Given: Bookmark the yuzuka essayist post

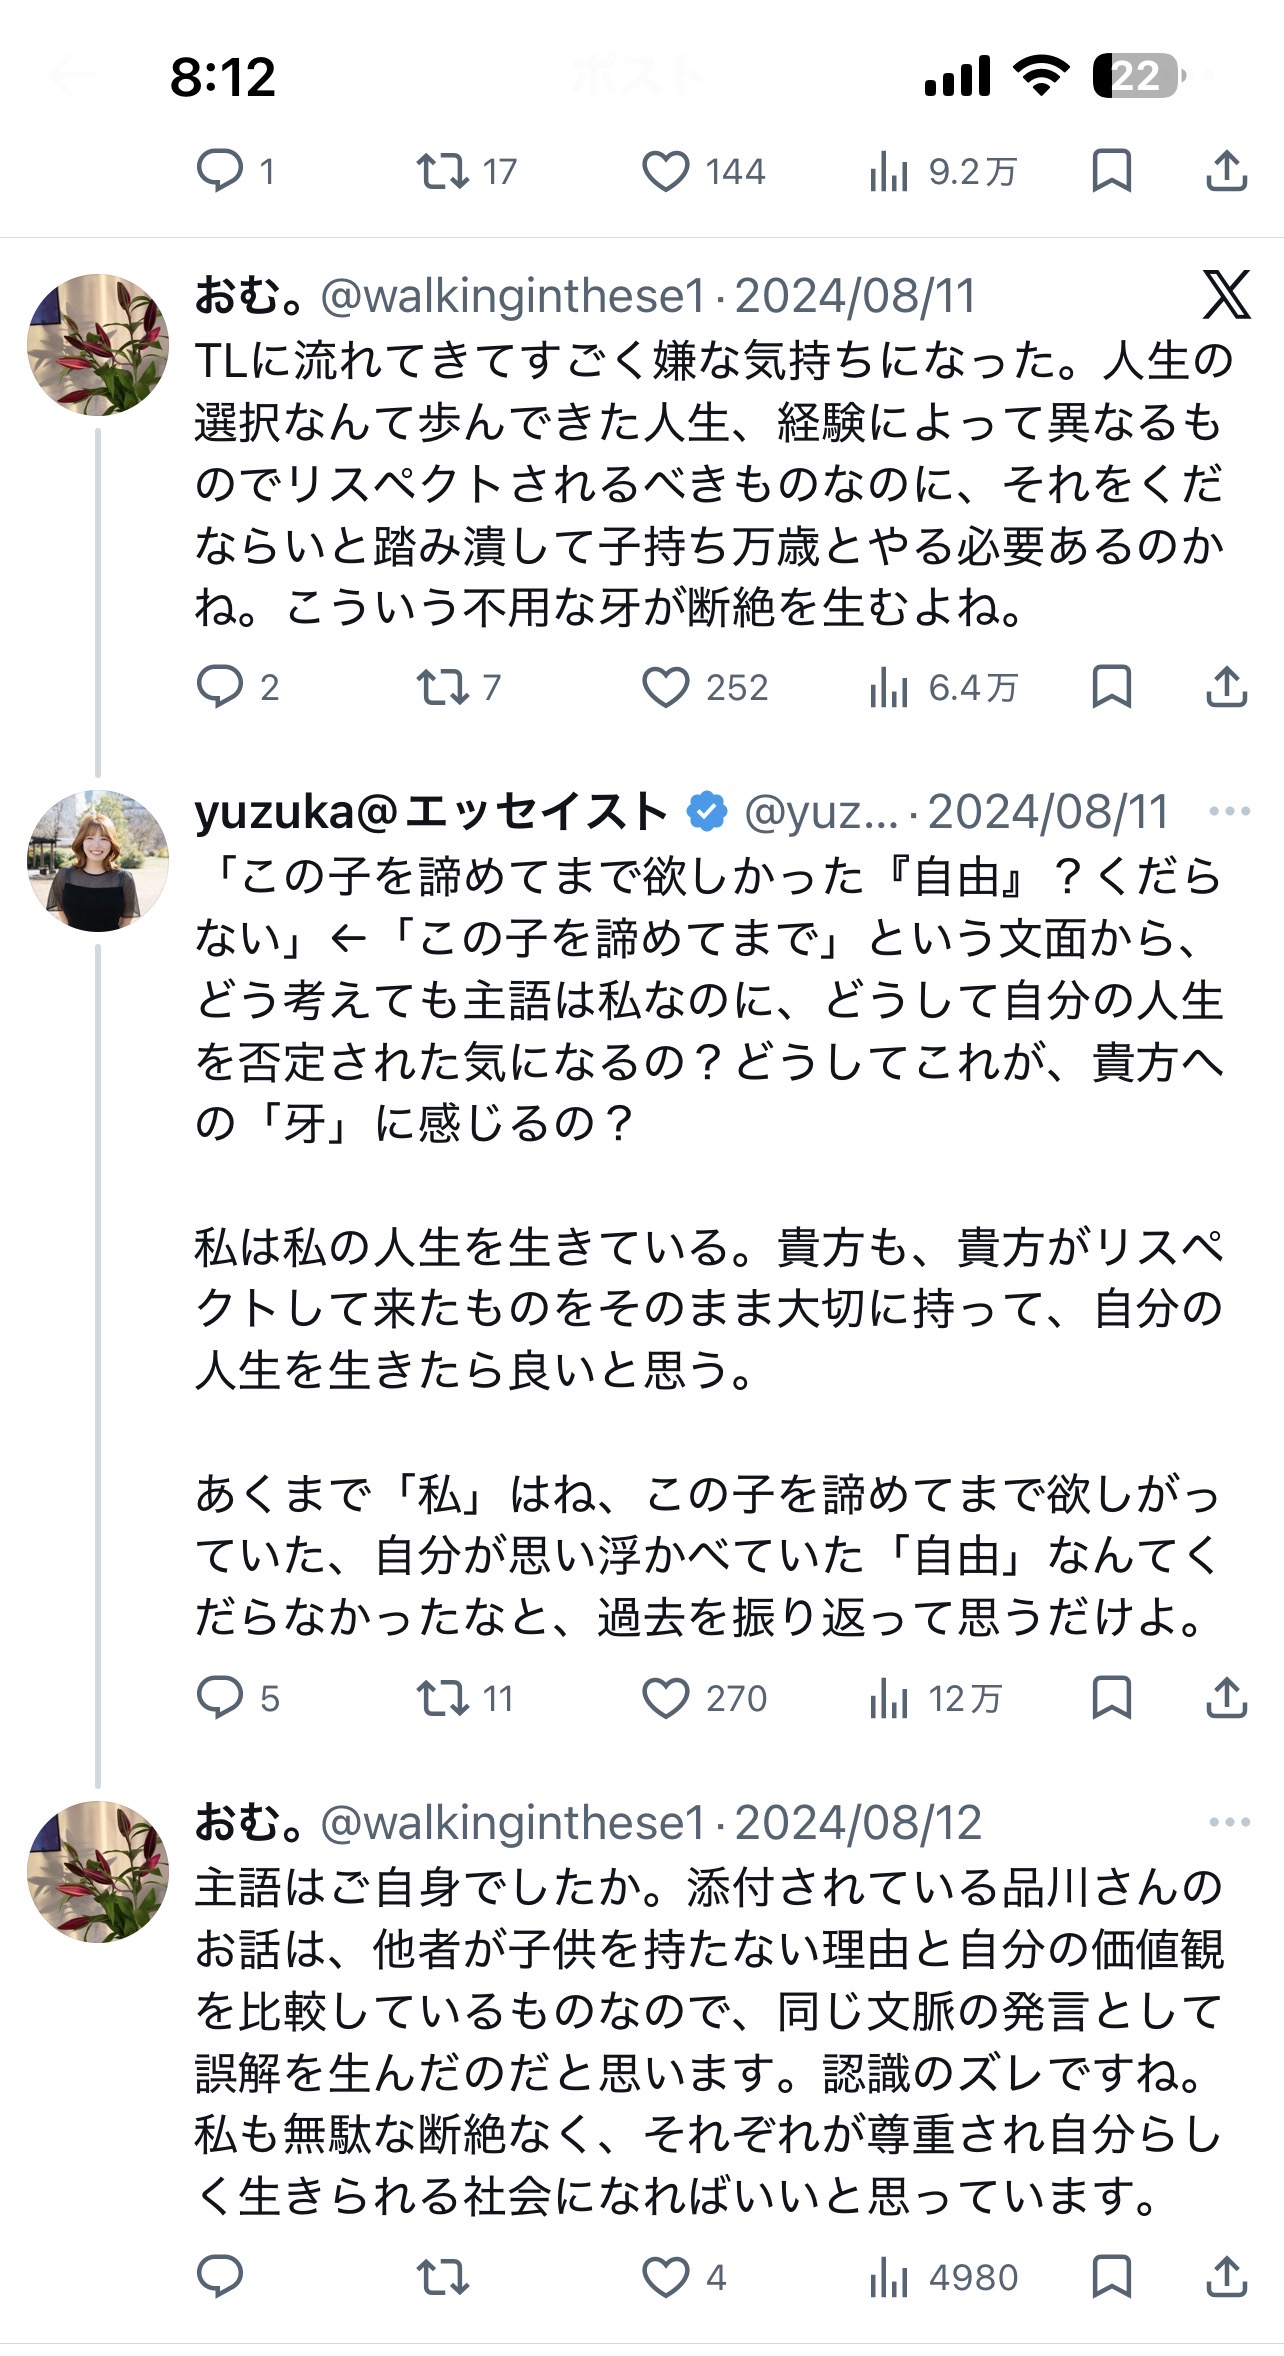Looking at the screenshot, I should tap(1111, 1698).
